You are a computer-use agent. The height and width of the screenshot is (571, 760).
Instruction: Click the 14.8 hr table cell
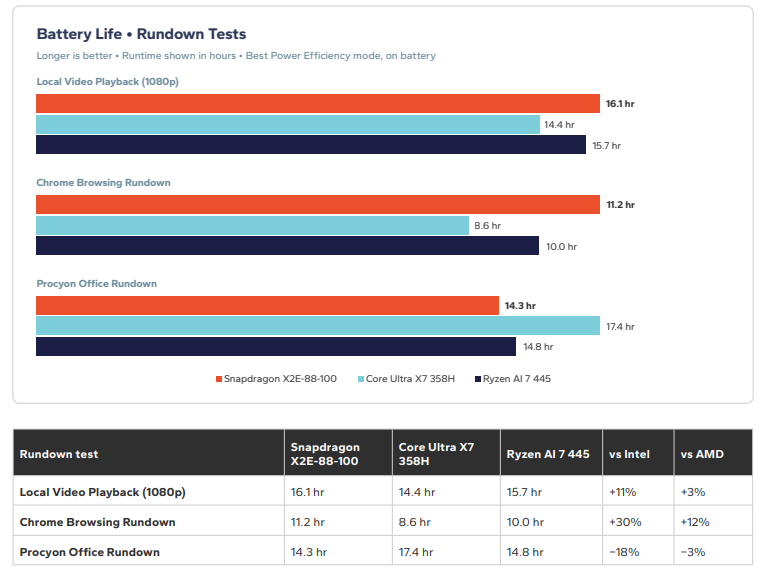(x=552, y=550)
